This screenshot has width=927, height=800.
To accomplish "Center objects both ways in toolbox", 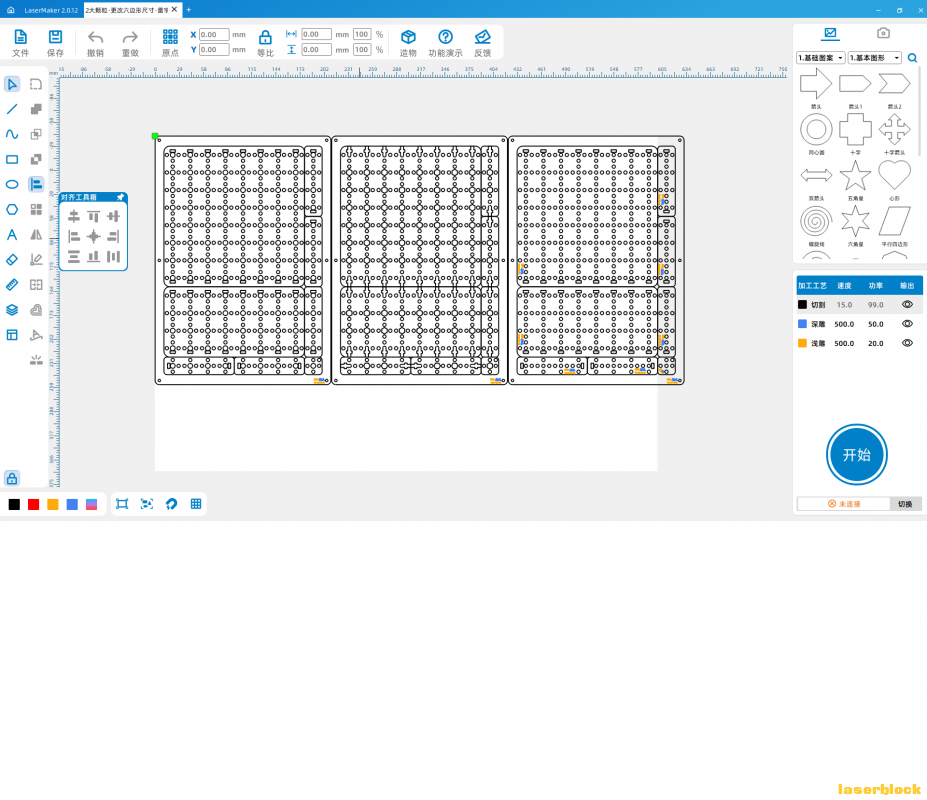I will click(x=93, y=237).
